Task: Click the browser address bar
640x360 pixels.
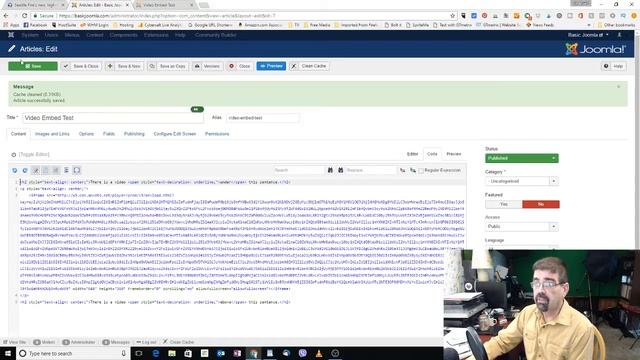Action: (245, 16)
